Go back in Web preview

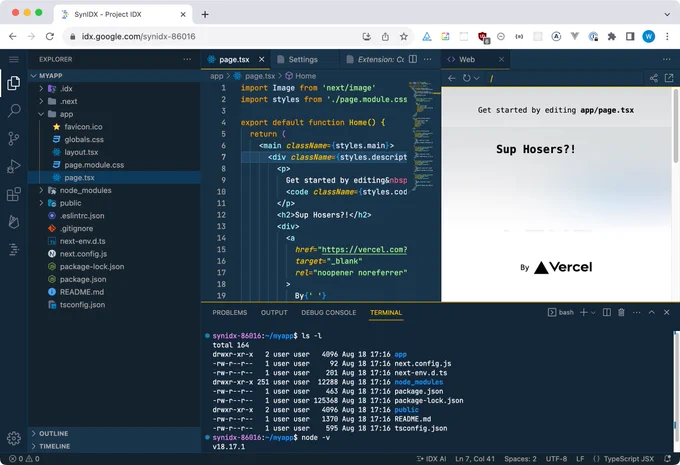coord(451,78)
